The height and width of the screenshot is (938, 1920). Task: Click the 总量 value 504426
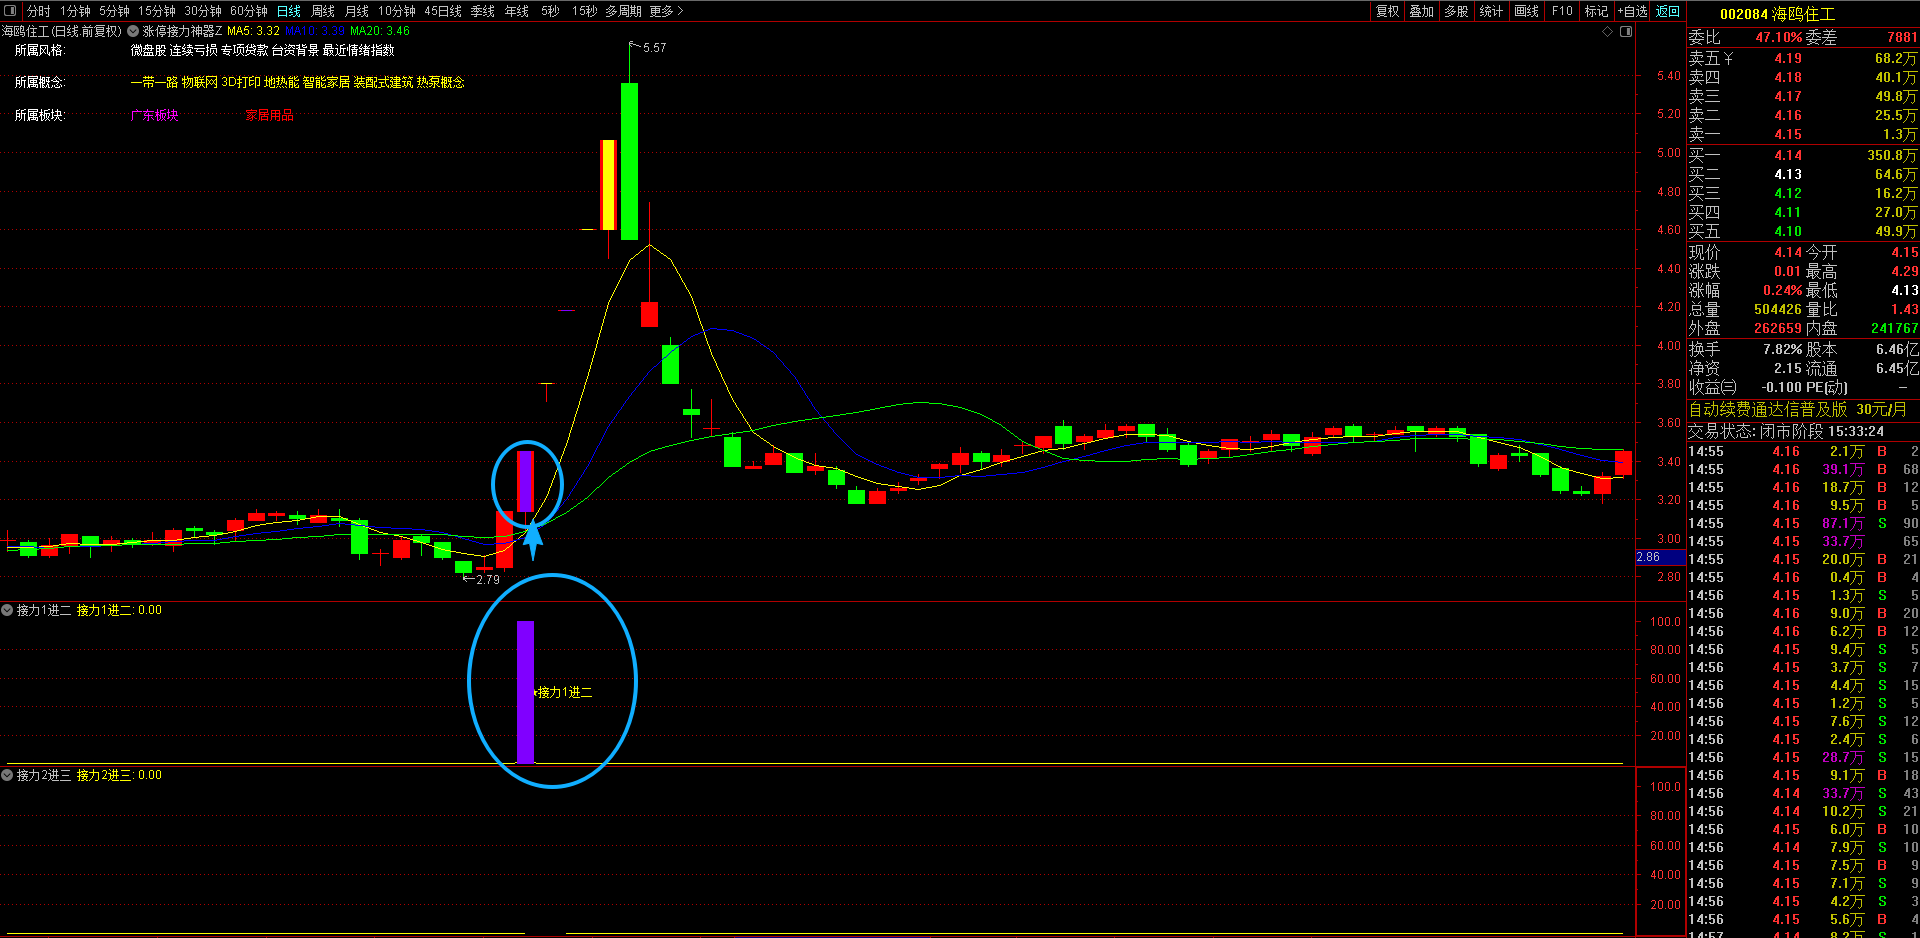1778,309
